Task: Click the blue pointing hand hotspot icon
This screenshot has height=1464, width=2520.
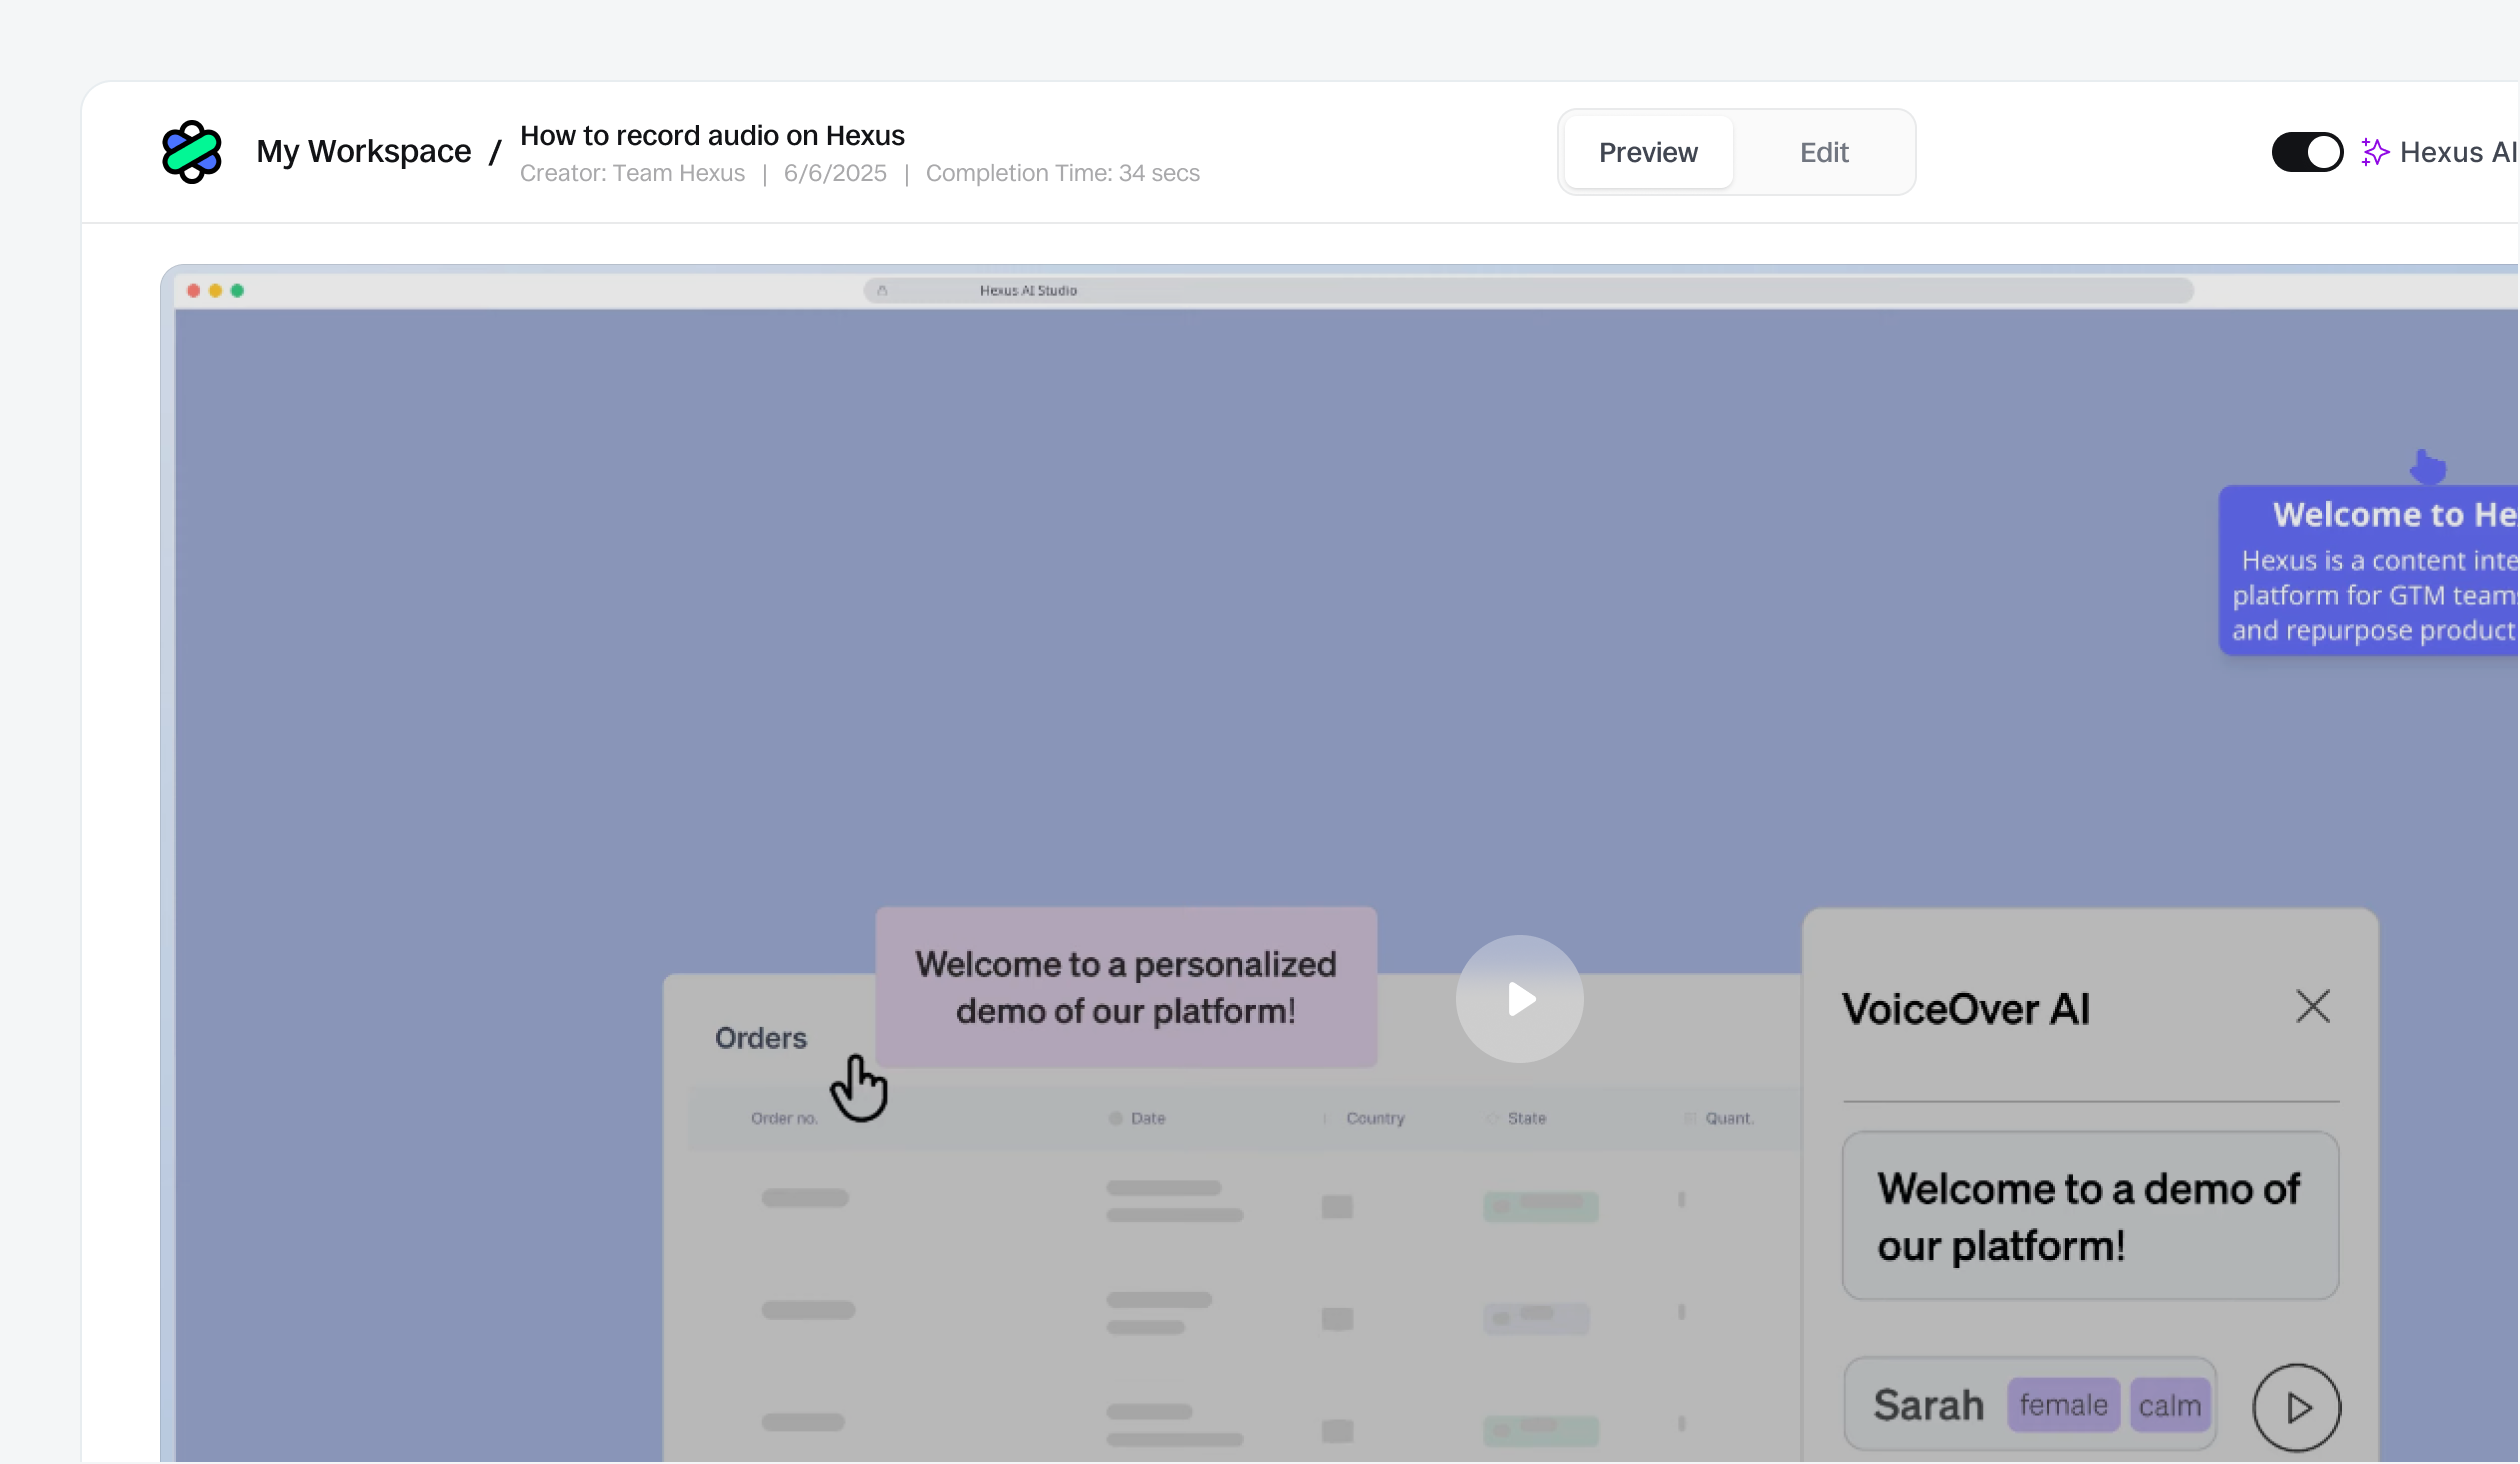Action: tap(2427, 466)
